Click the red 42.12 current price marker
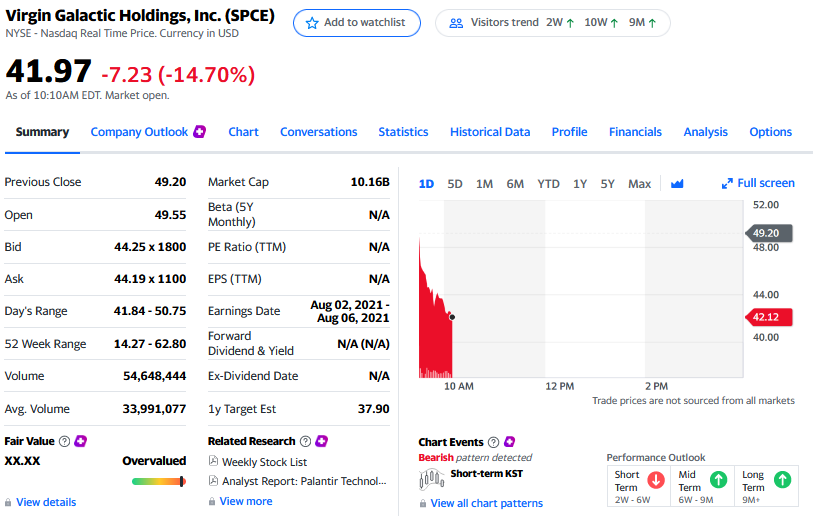Screen dimensions: 813x518 [x=768, y=317]
